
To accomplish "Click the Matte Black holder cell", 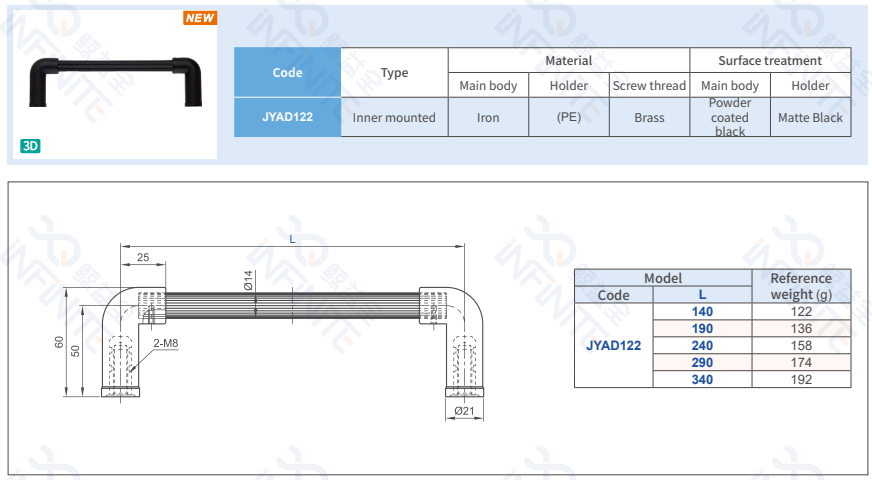I will coord(810,117).
